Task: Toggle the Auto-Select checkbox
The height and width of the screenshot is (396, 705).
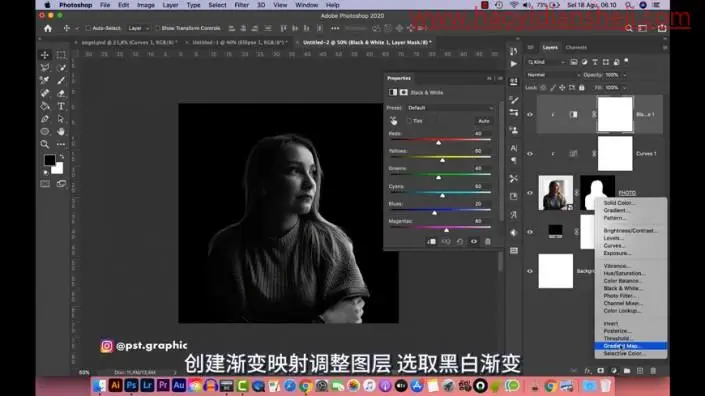Action: tap(88, 28)
